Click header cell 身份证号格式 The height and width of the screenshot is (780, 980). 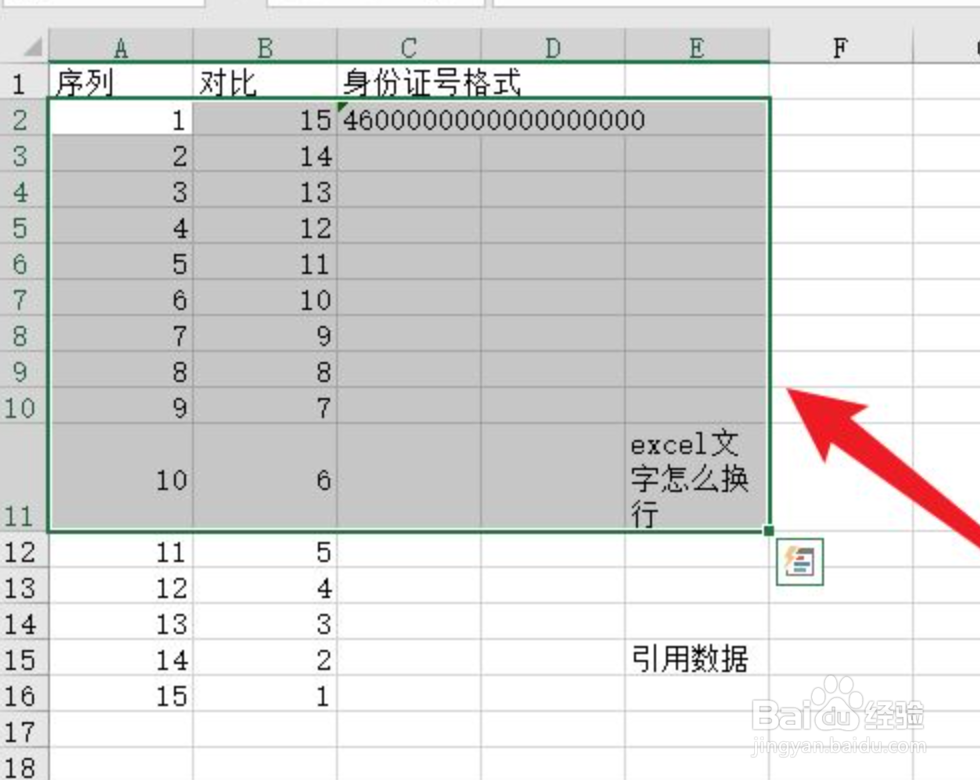point(409,82)
